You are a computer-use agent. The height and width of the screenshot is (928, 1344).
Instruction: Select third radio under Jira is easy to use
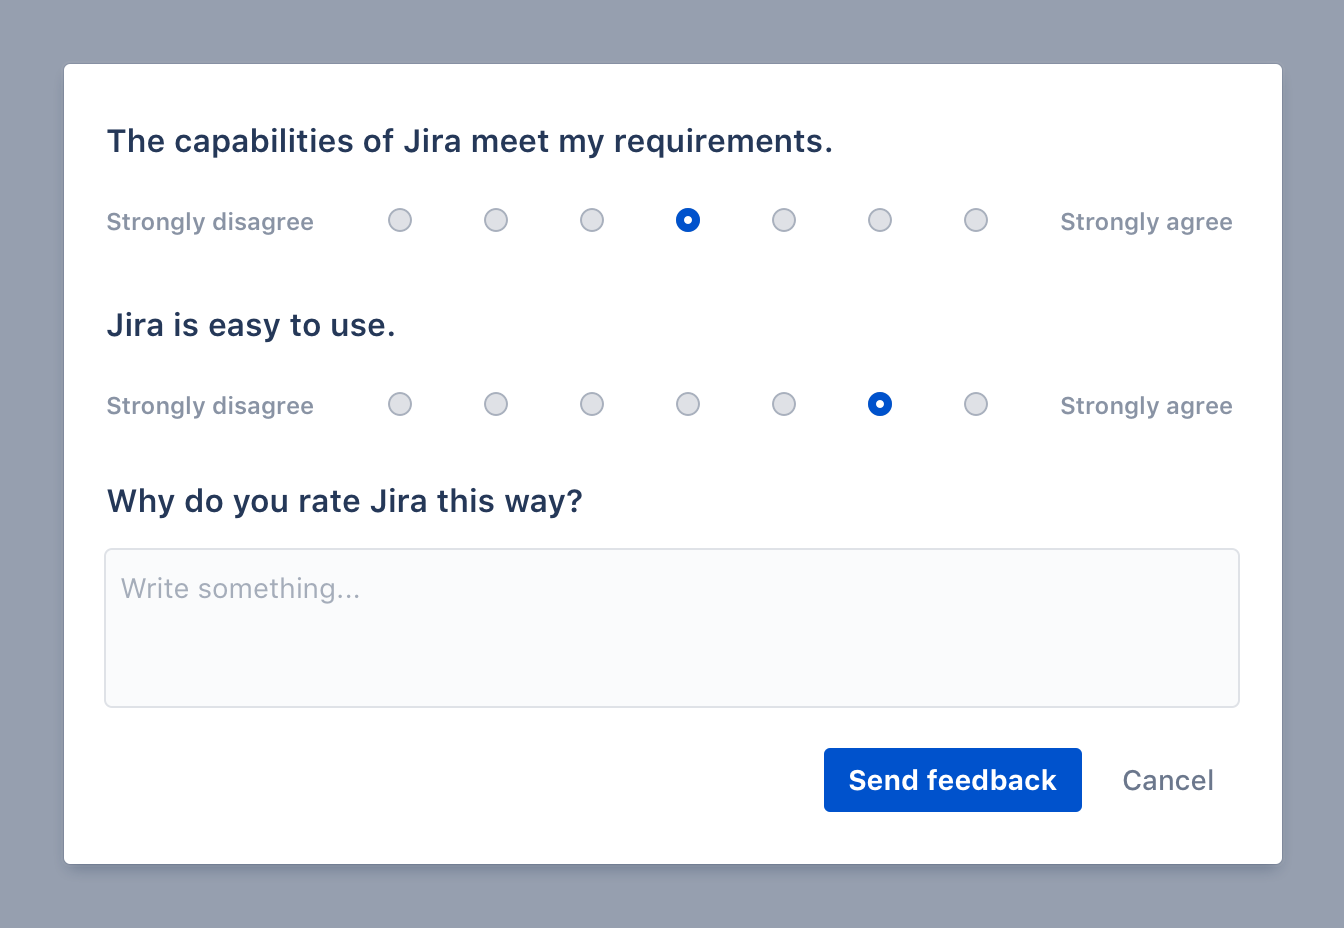(x=592, y=404)
